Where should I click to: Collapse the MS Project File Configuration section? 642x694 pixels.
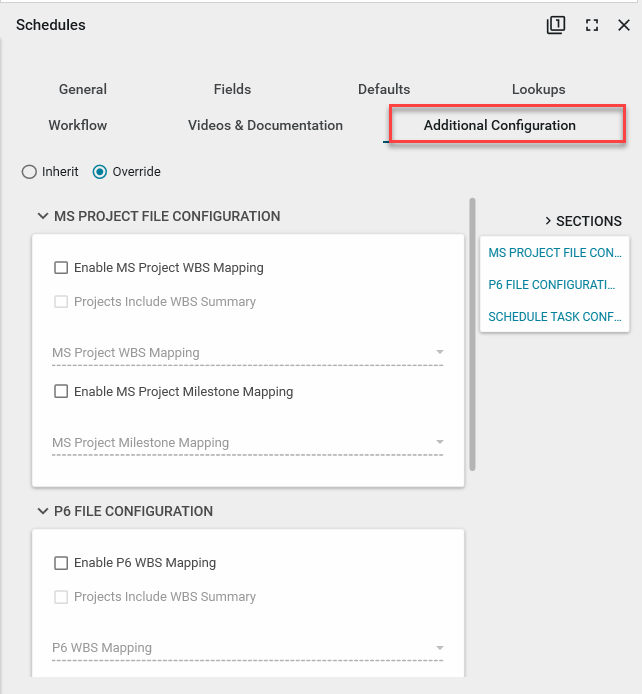coord(43,216)
